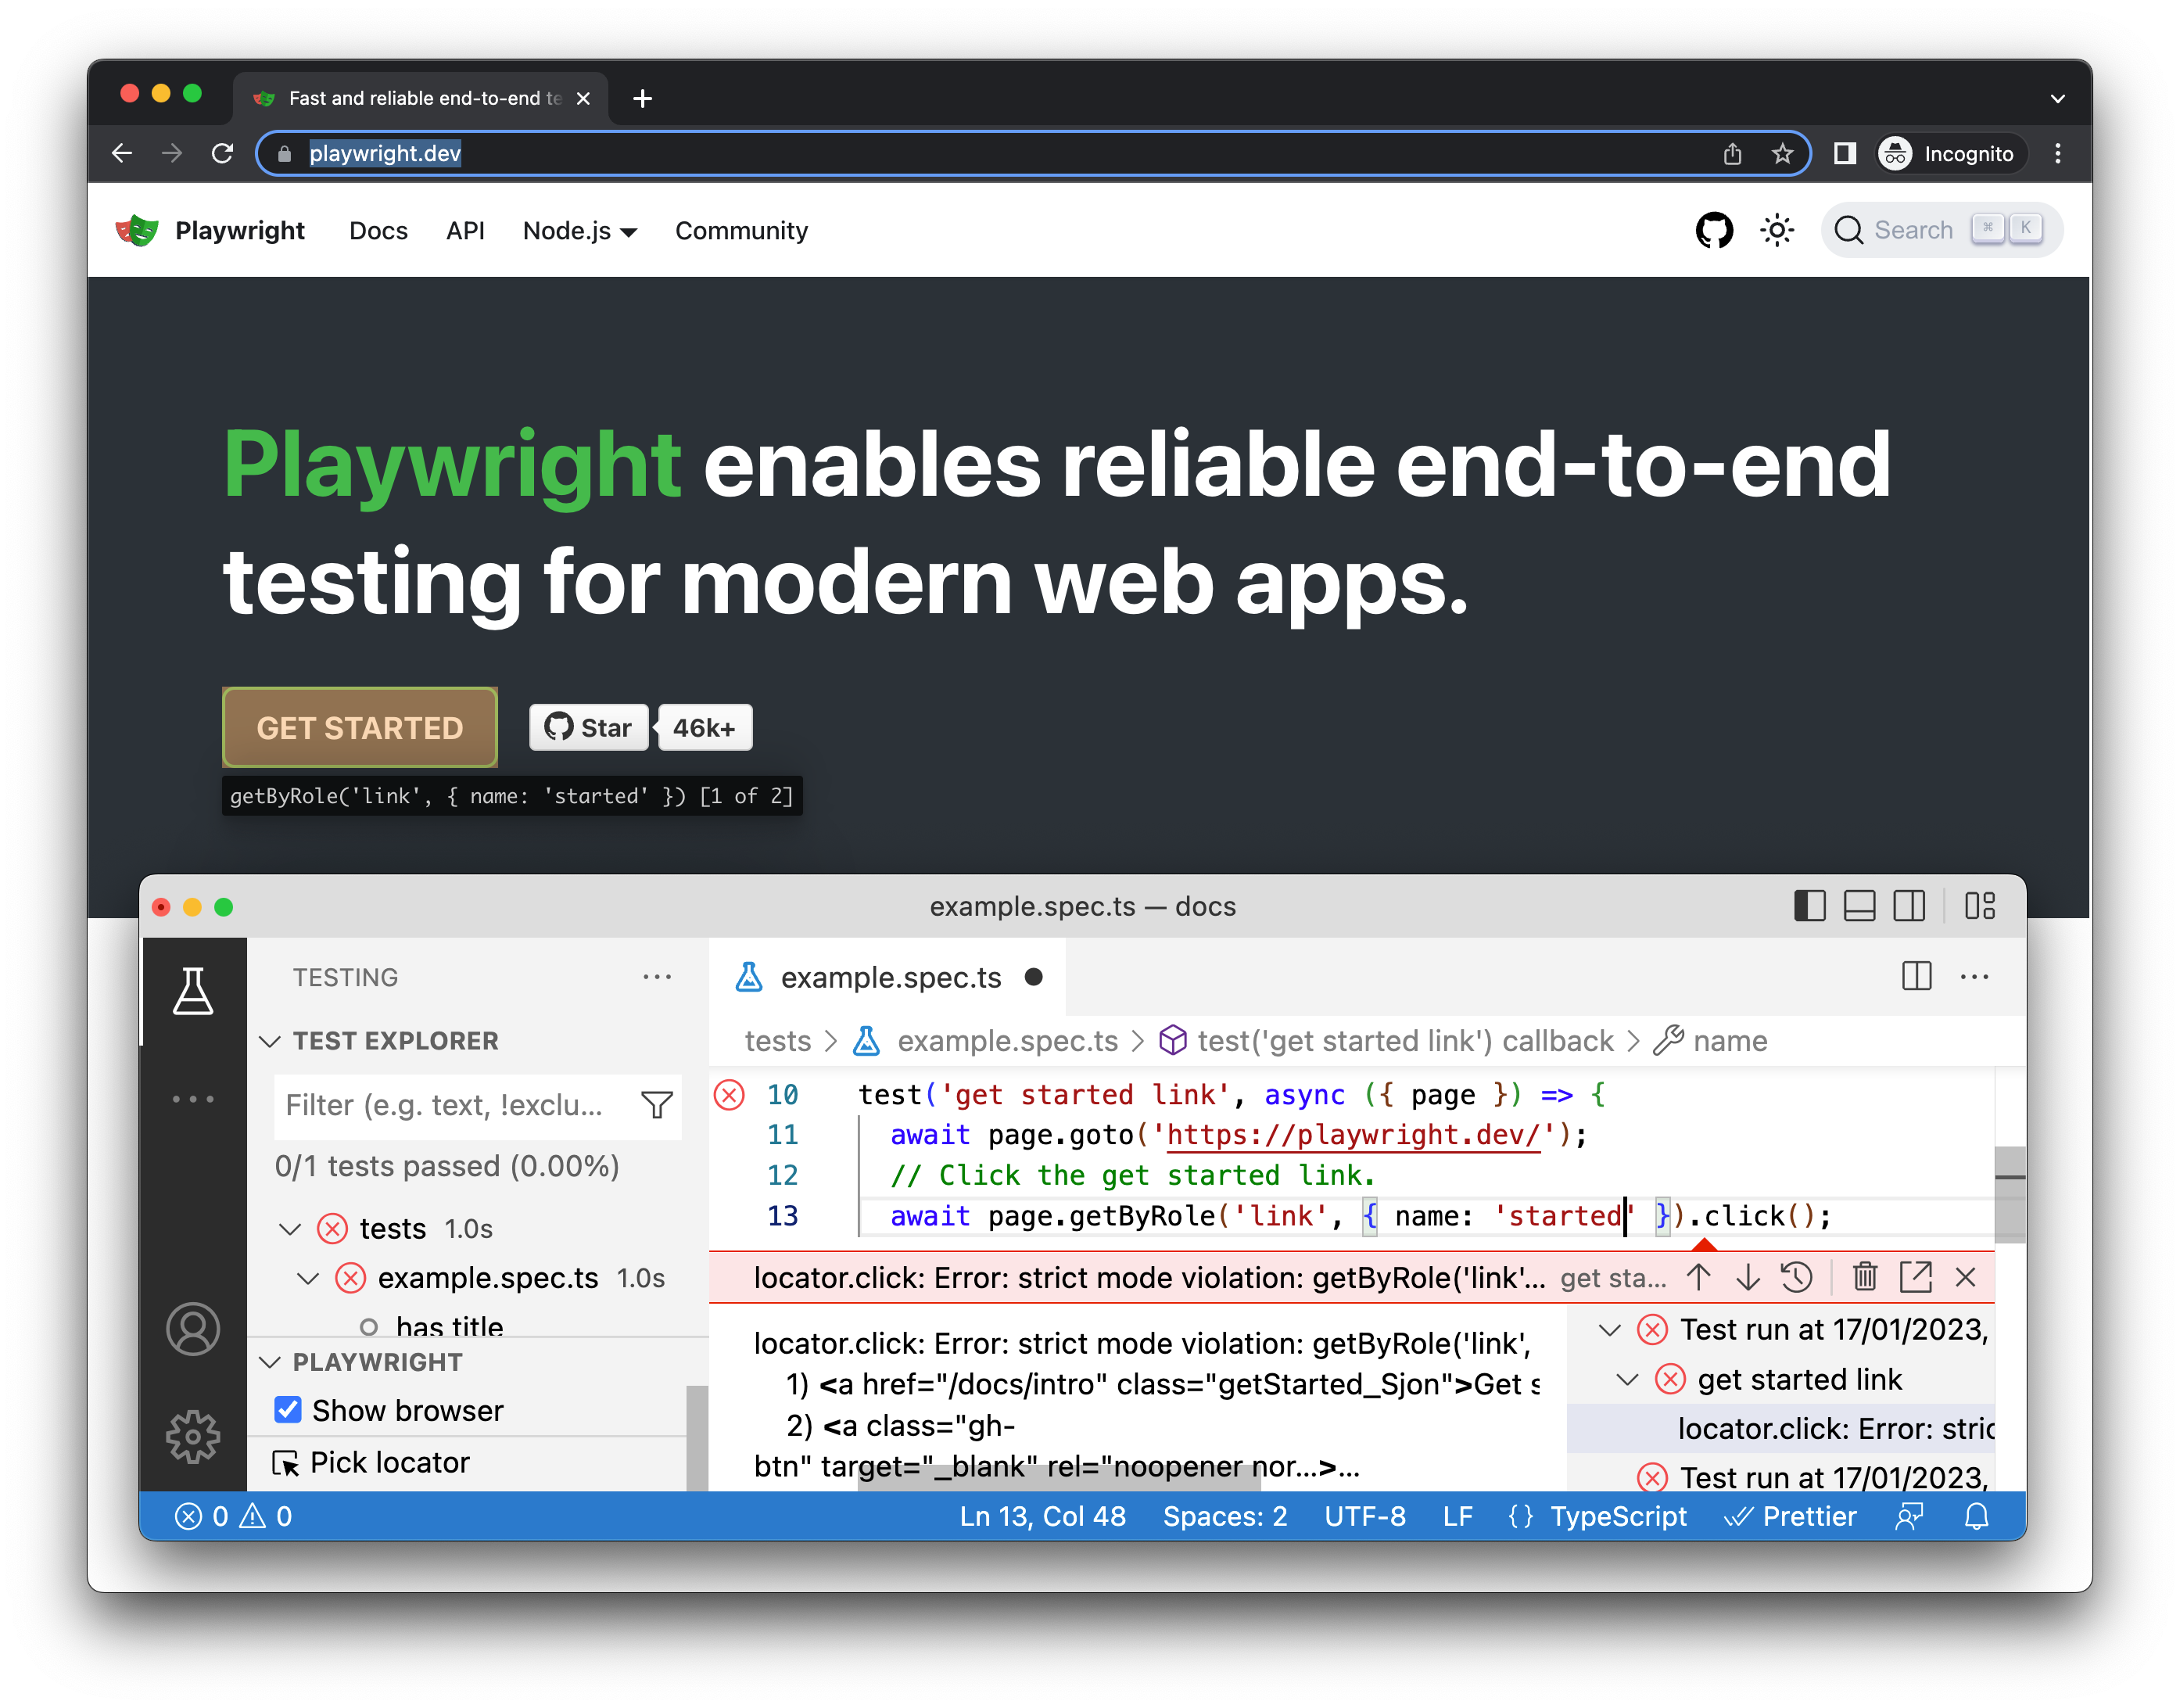Select the 'Docs' menu item in Playwright navbar
Image resolution: width=2180 pixels, height=1708 pixels.
(x=378, y=230)
